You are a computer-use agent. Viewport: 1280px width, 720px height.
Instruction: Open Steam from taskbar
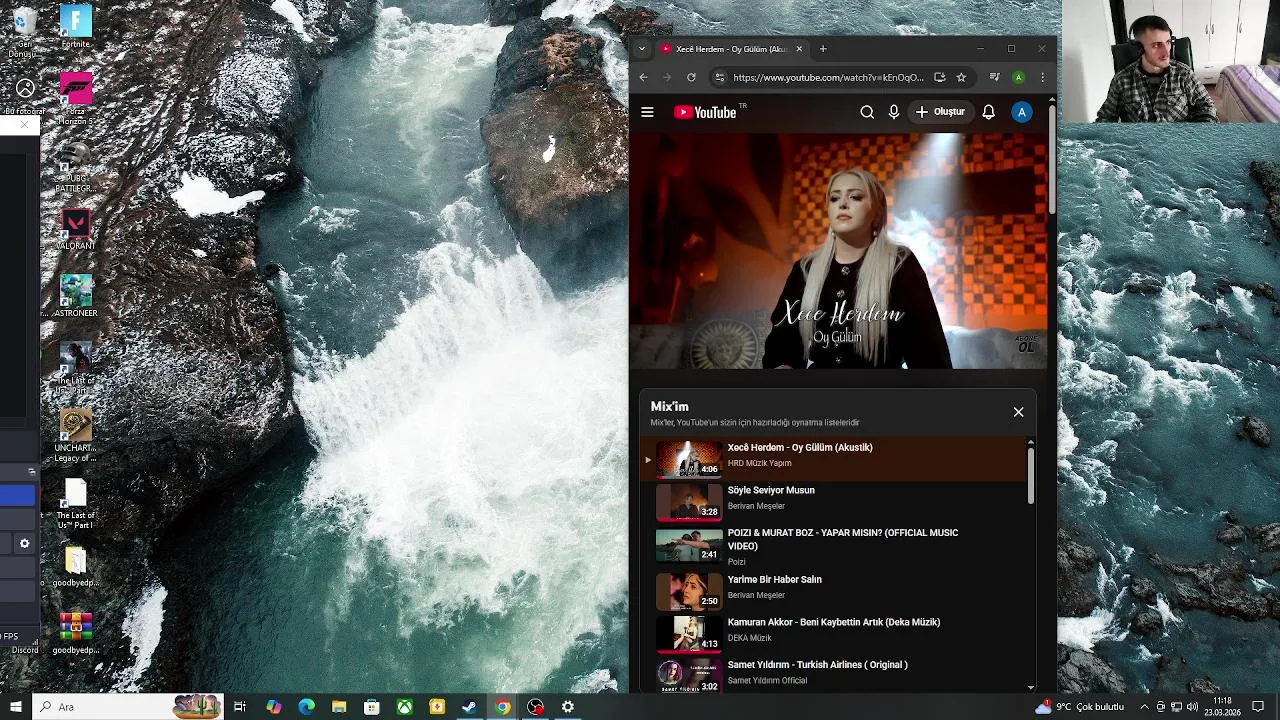tap(469, 707)
